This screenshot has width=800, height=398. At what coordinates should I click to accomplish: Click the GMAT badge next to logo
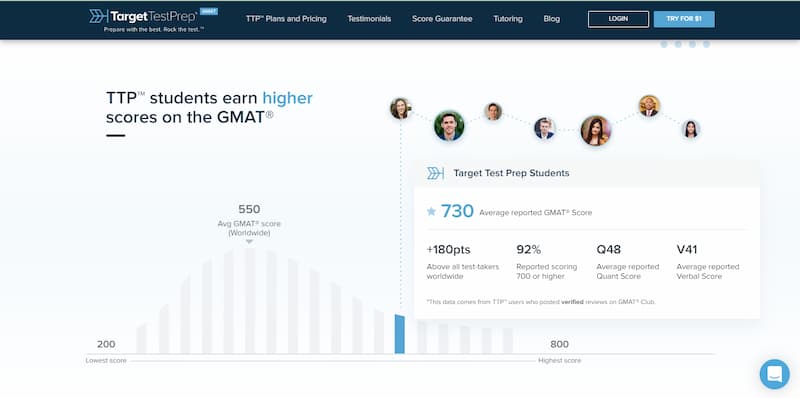(209, 12)
